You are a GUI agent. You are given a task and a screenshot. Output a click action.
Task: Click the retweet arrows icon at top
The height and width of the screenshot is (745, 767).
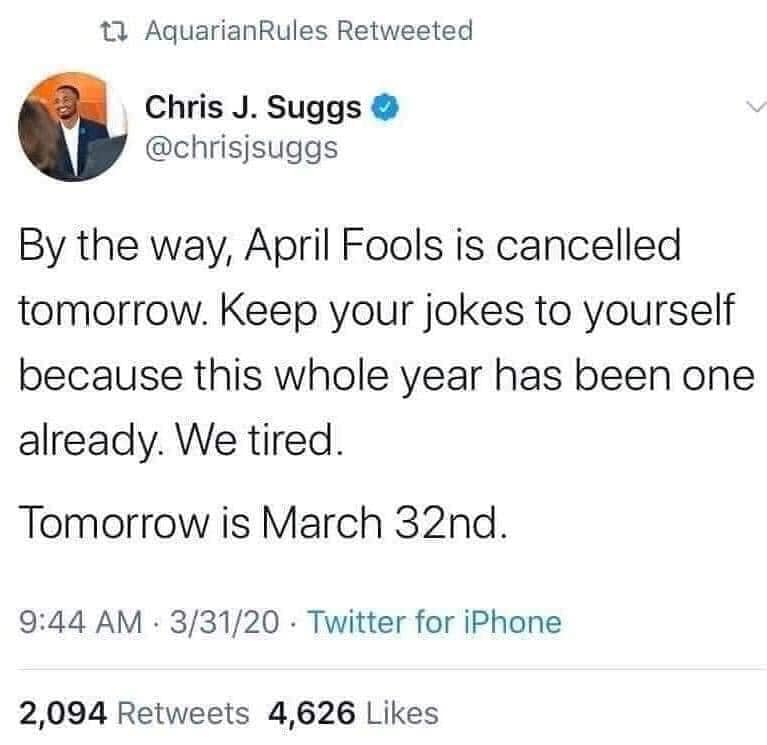(x=119, y=32)
